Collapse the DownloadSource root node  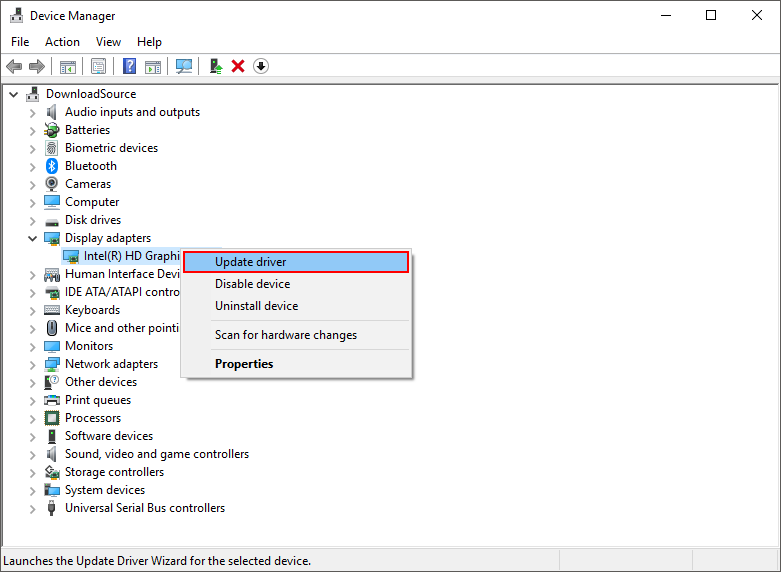coord(14,94)
